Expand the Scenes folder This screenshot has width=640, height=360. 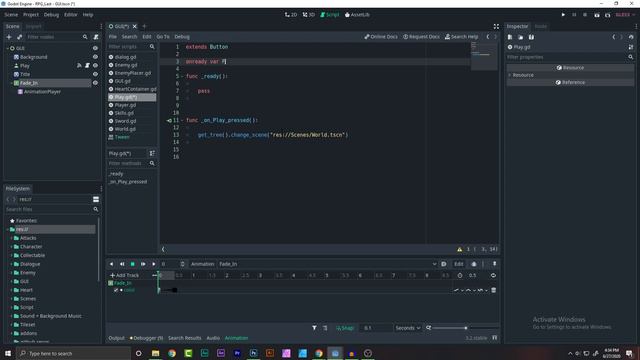(x=11, y=299)
